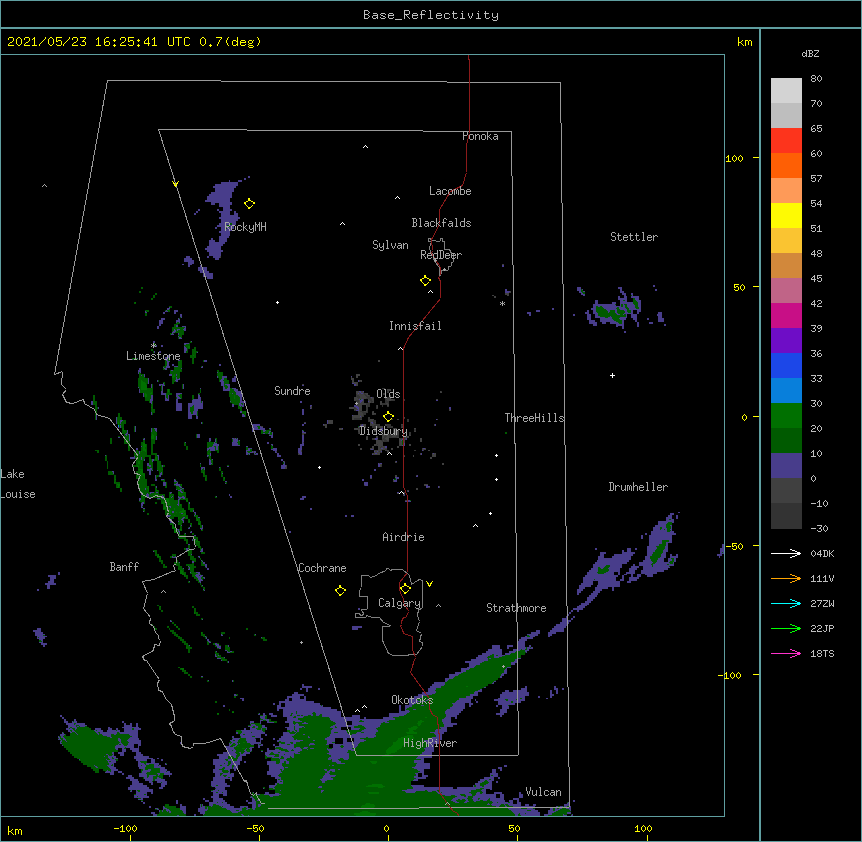Click the Calgary city label
The height and width of the screenshot is (842, 862).
(x=400, y=603)
